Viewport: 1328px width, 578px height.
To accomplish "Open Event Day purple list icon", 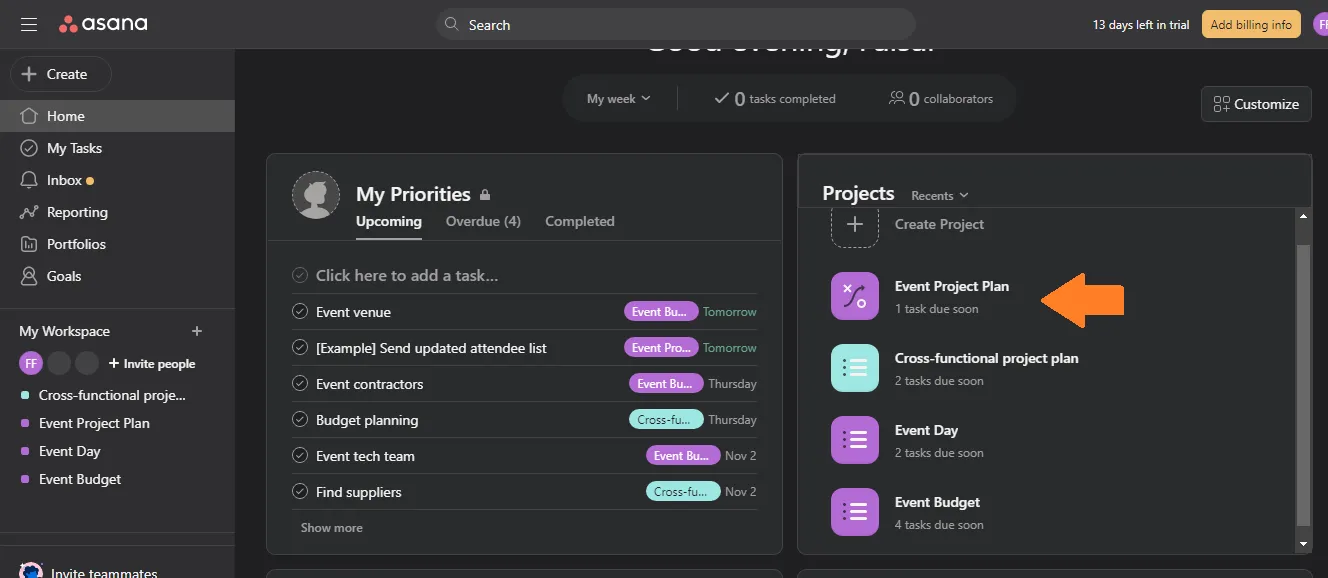I will tap(855, 440).
